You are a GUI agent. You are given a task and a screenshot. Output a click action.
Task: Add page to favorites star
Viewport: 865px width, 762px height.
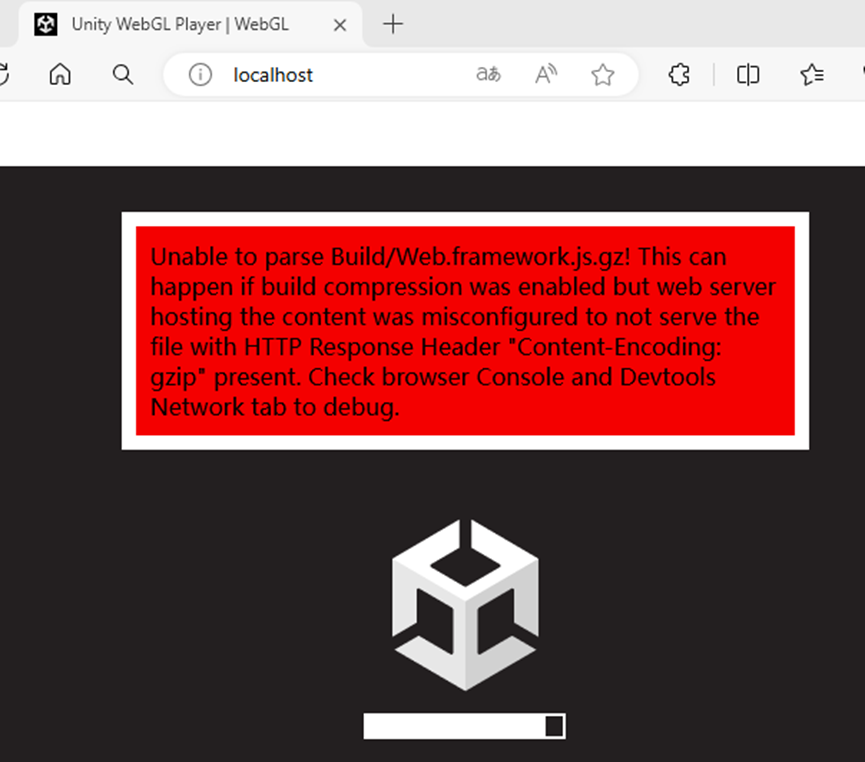[602, 74]
